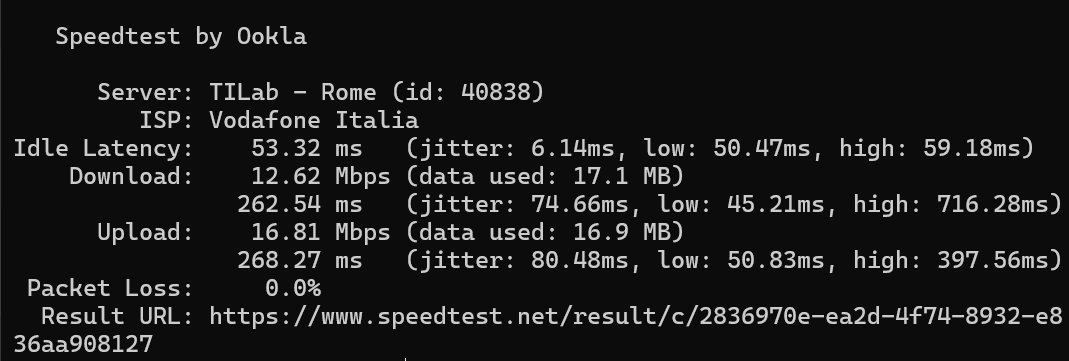Click the 'Packet Loss:' label
Screen dimensions: 1069x361
point(111,288)
